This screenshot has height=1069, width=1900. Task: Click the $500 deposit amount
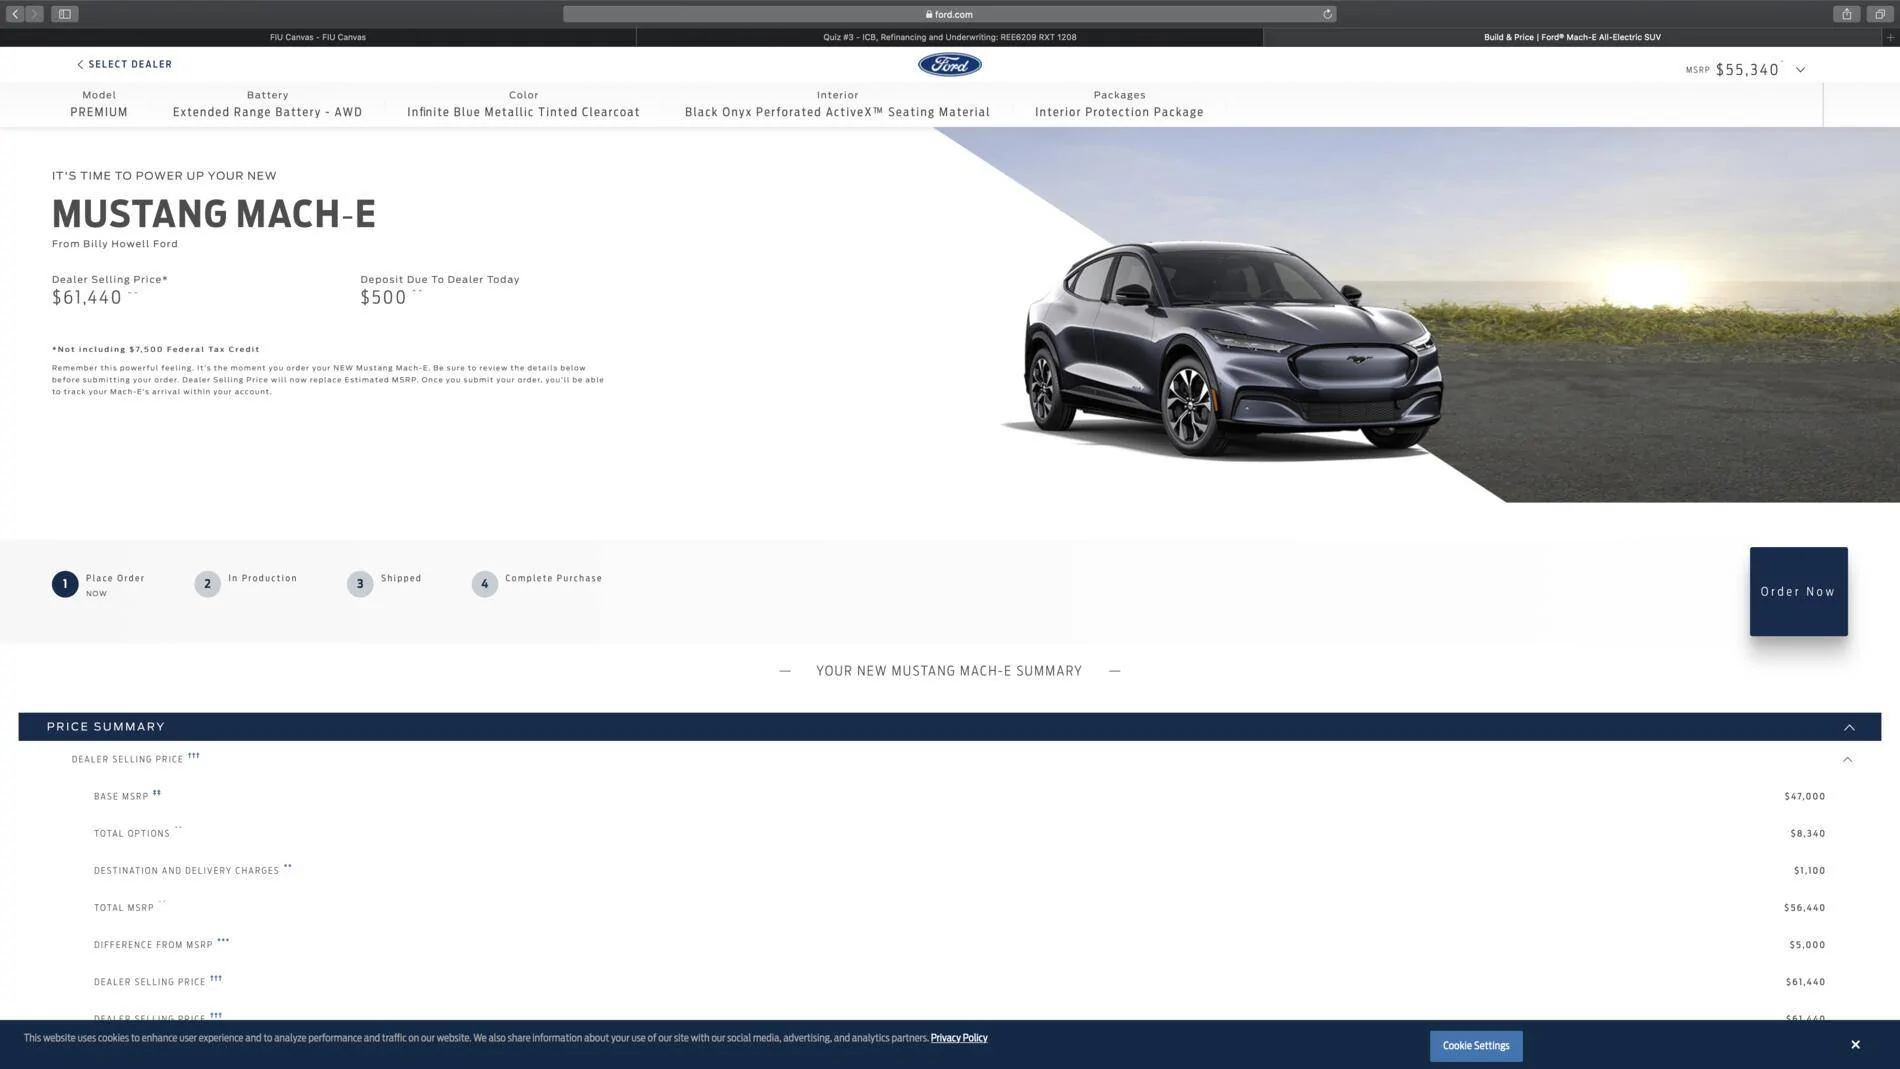click(x=383, y=298)
